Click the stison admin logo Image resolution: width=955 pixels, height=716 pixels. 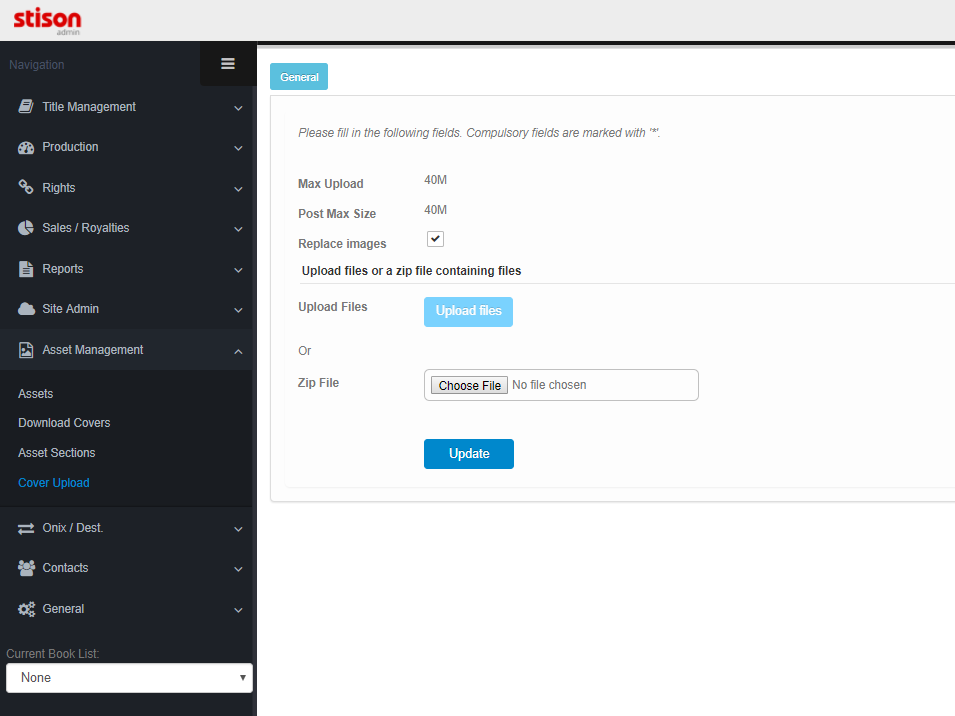47,20
